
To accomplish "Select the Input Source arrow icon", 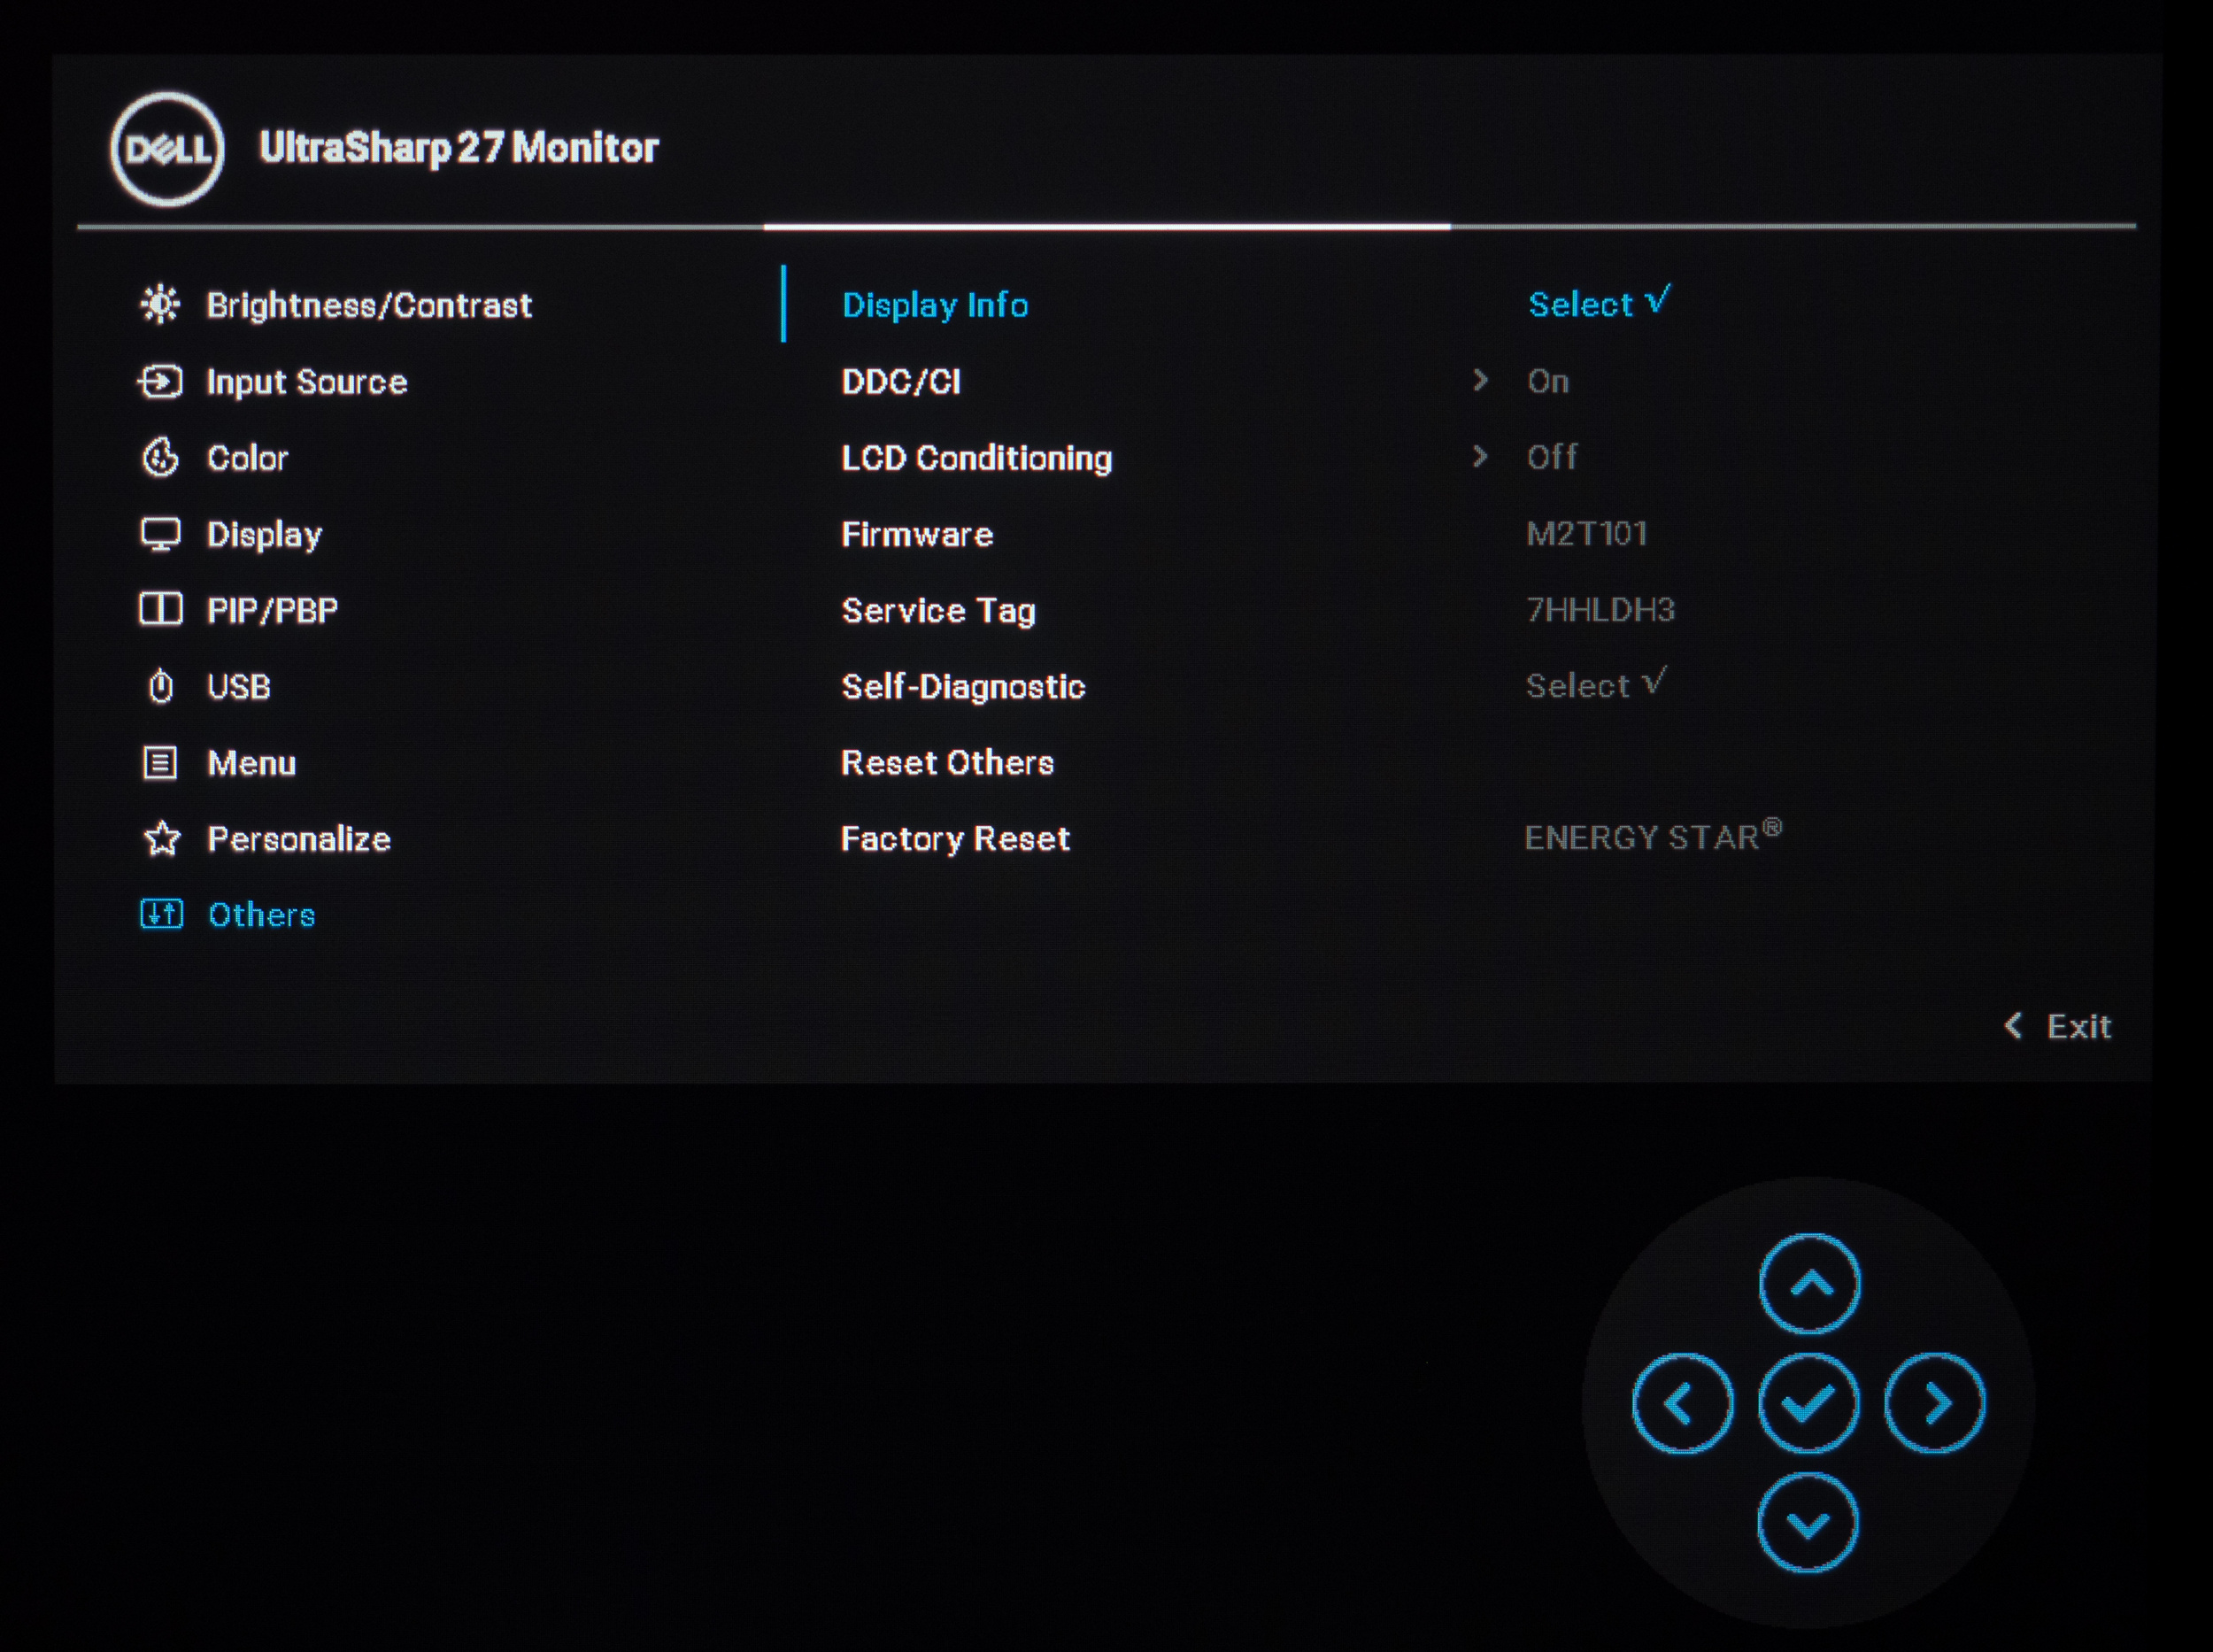I will click(x=160, y=381).
